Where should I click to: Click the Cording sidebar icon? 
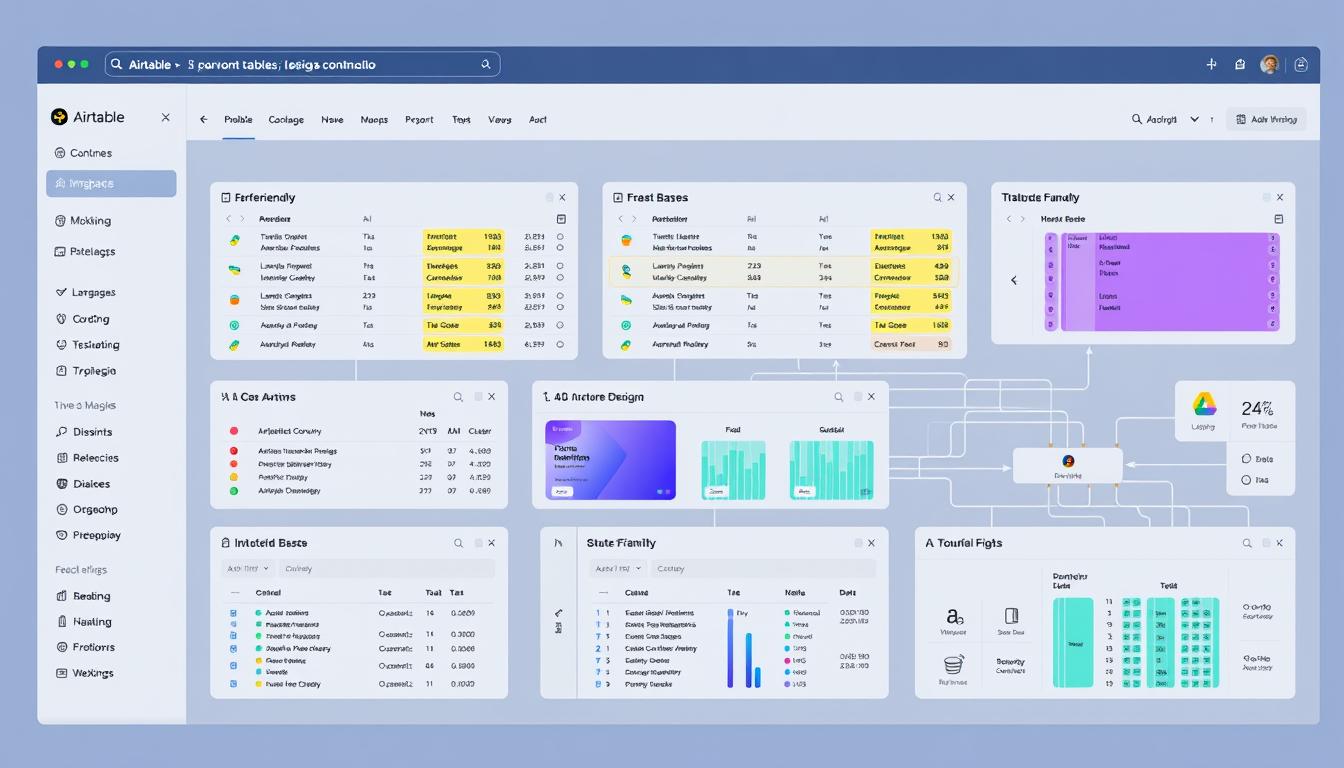pyautogui.click(x=62, y=319)
